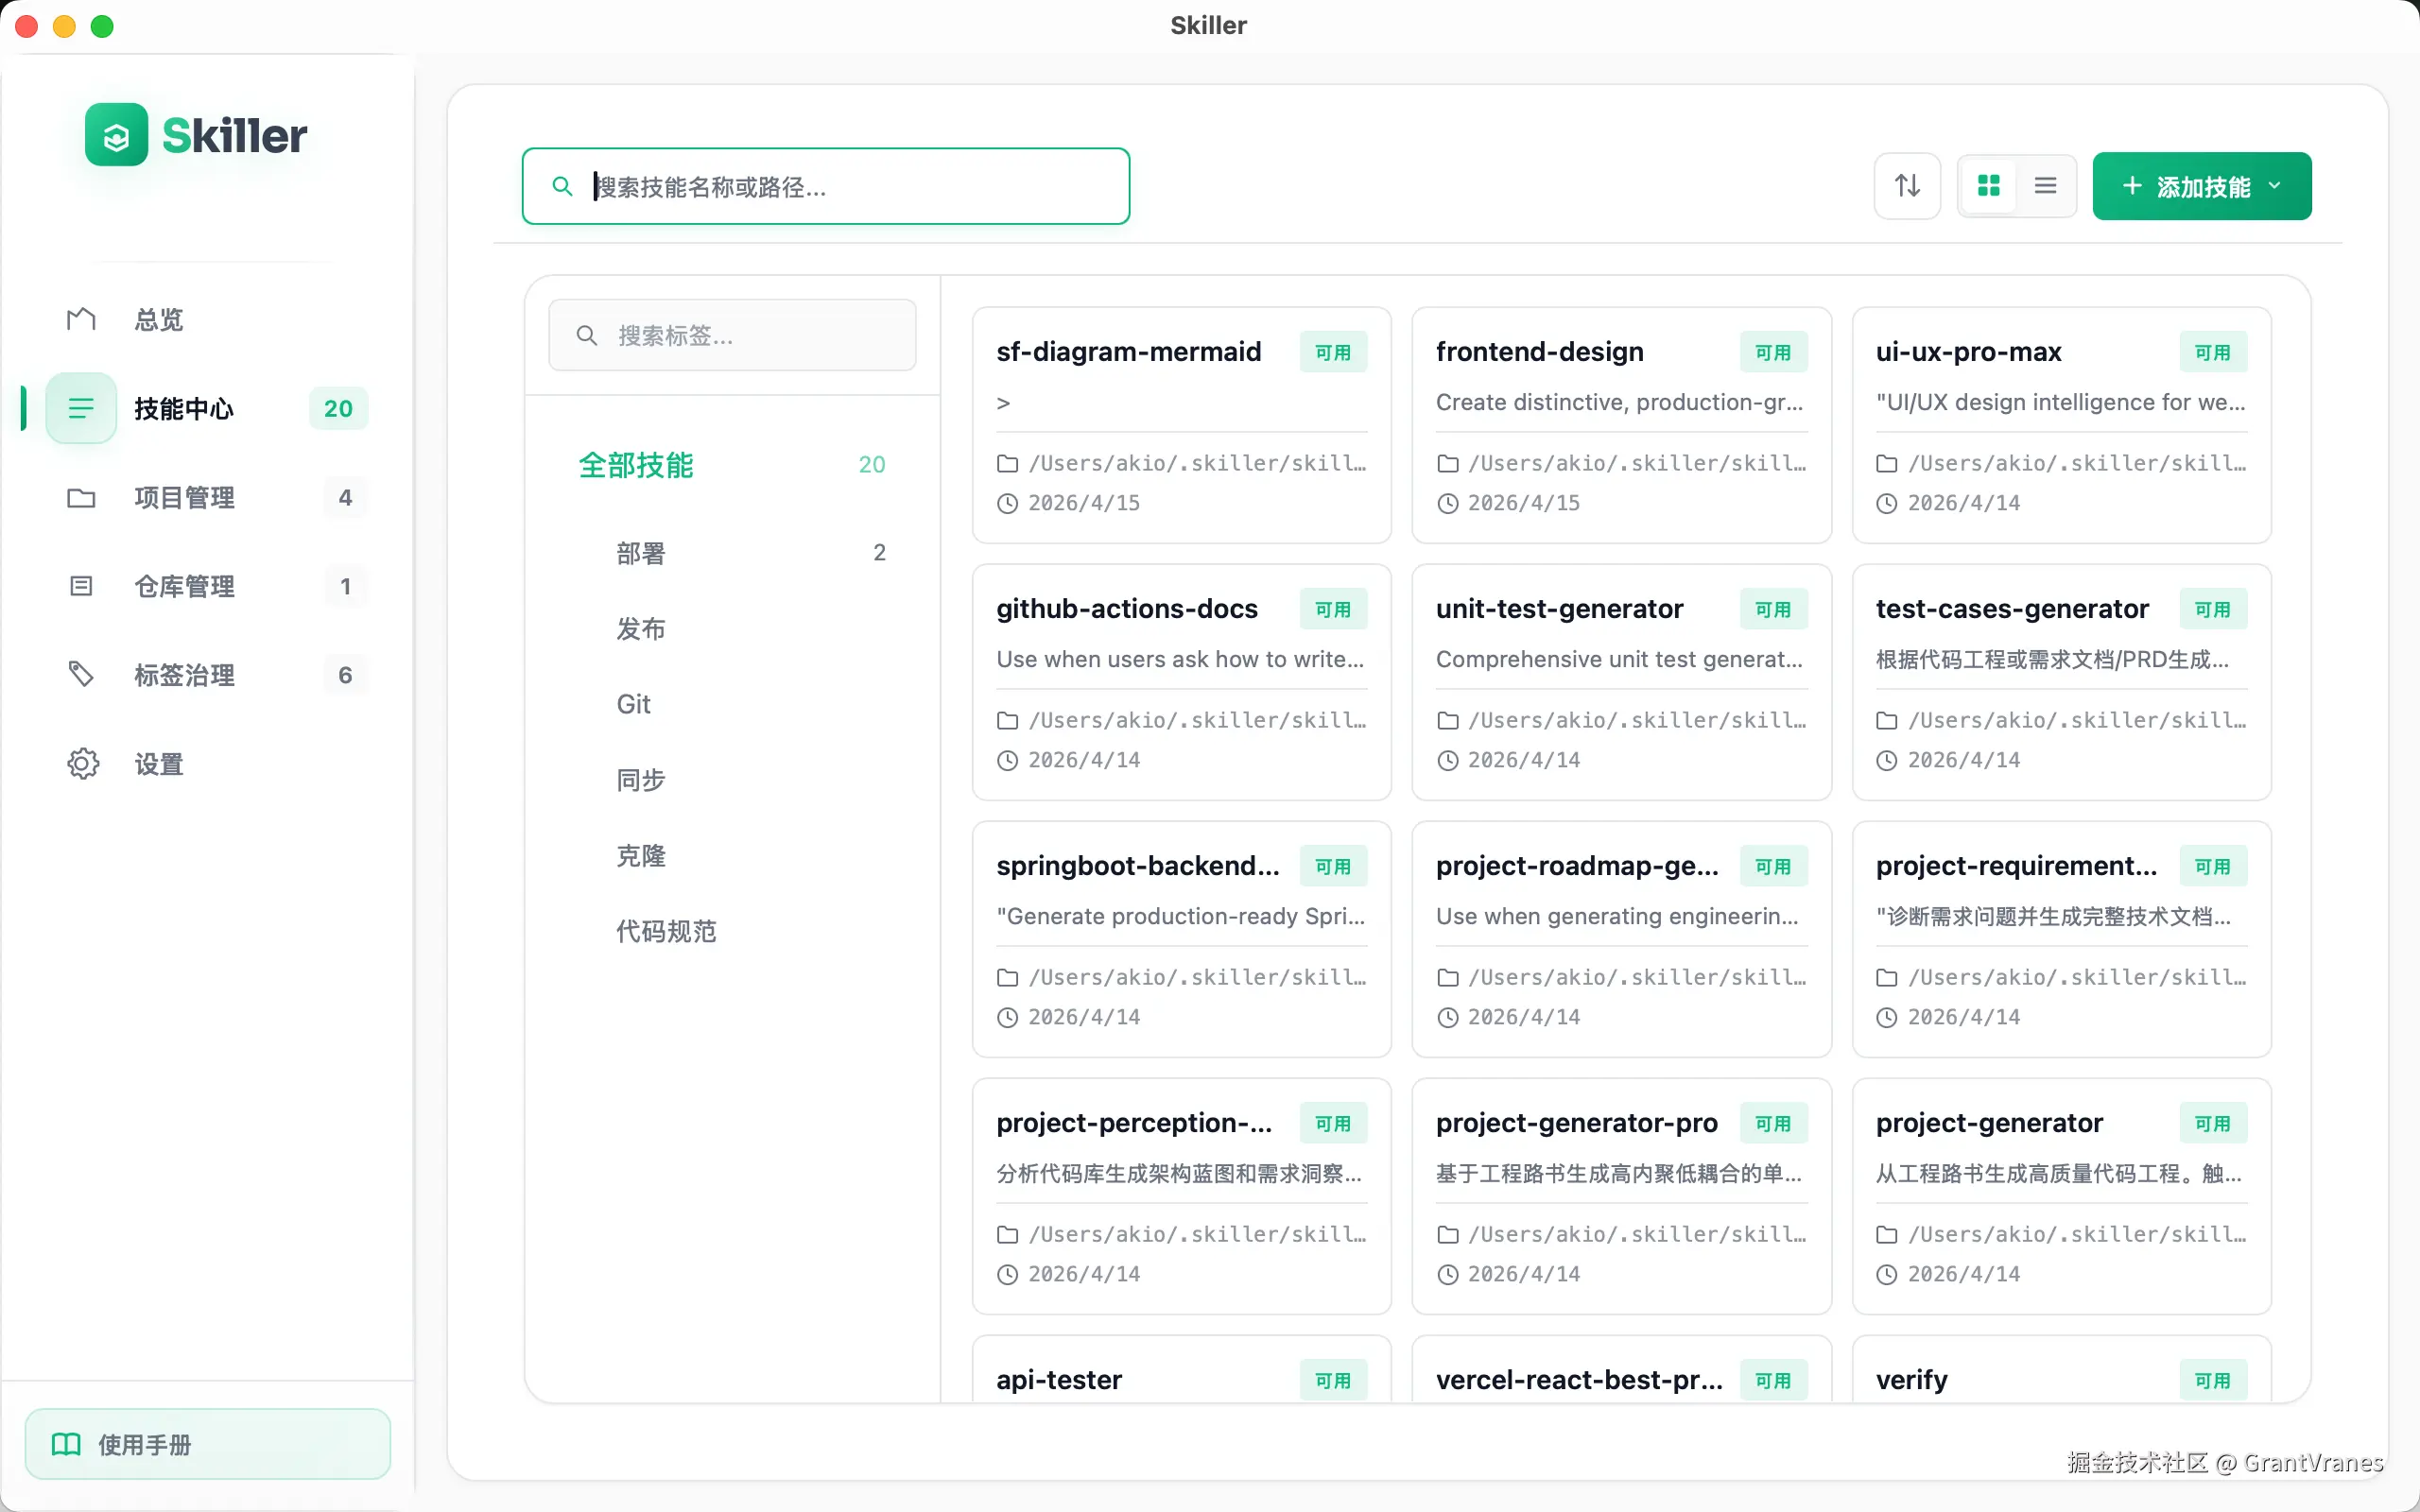Viewport: 2420px width, 1512px height.
Task: Switch to list view layout
Action: (2045, 186)
